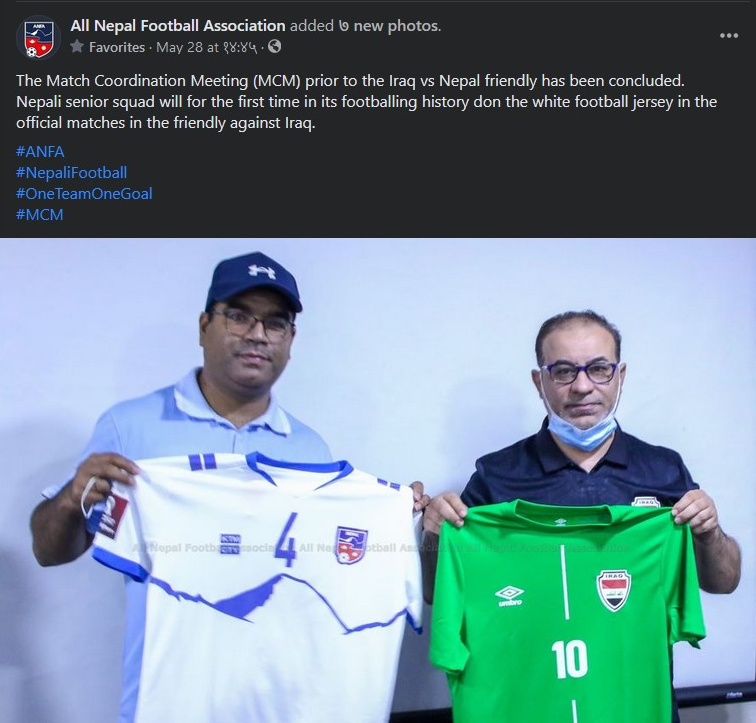Viewport: 756px width, 723px height.
Task: Click the Favorites label under the page name
Action: [x=117, y=47]
